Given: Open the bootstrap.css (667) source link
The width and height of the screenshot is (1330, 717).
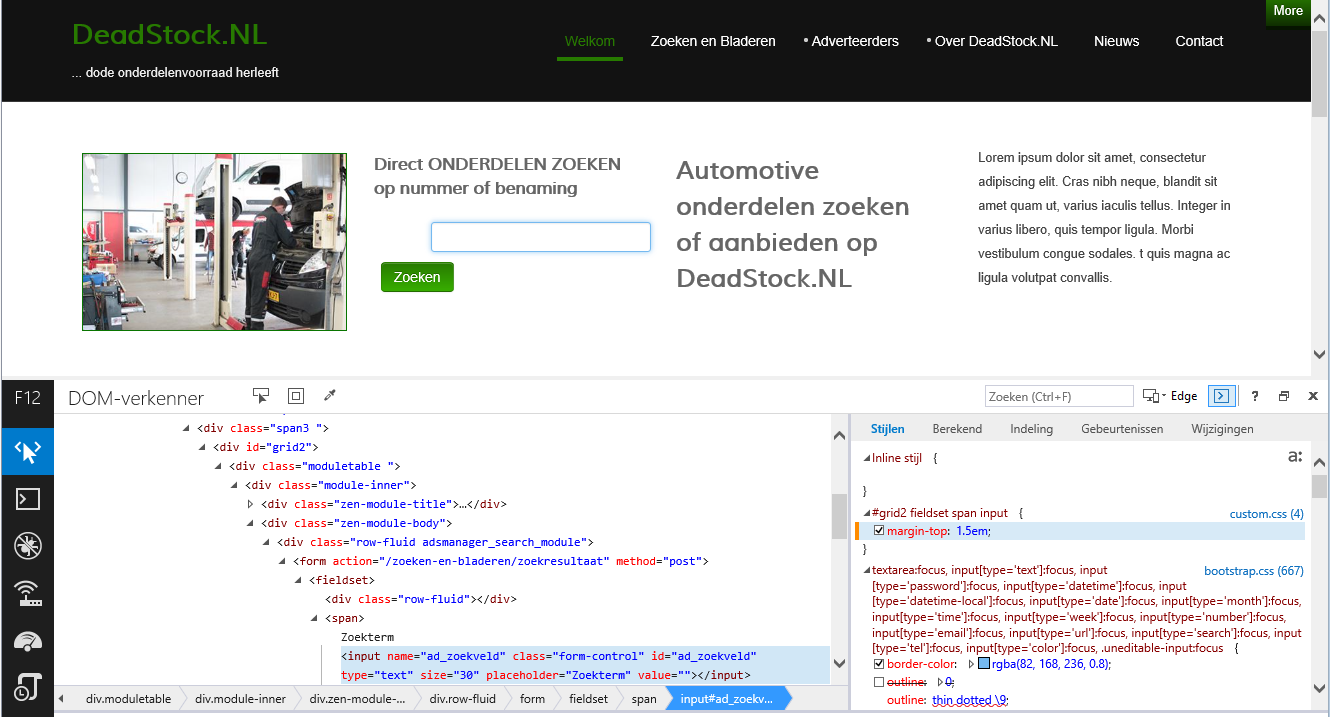Looking at the screenshot, I should (1254, 571).
